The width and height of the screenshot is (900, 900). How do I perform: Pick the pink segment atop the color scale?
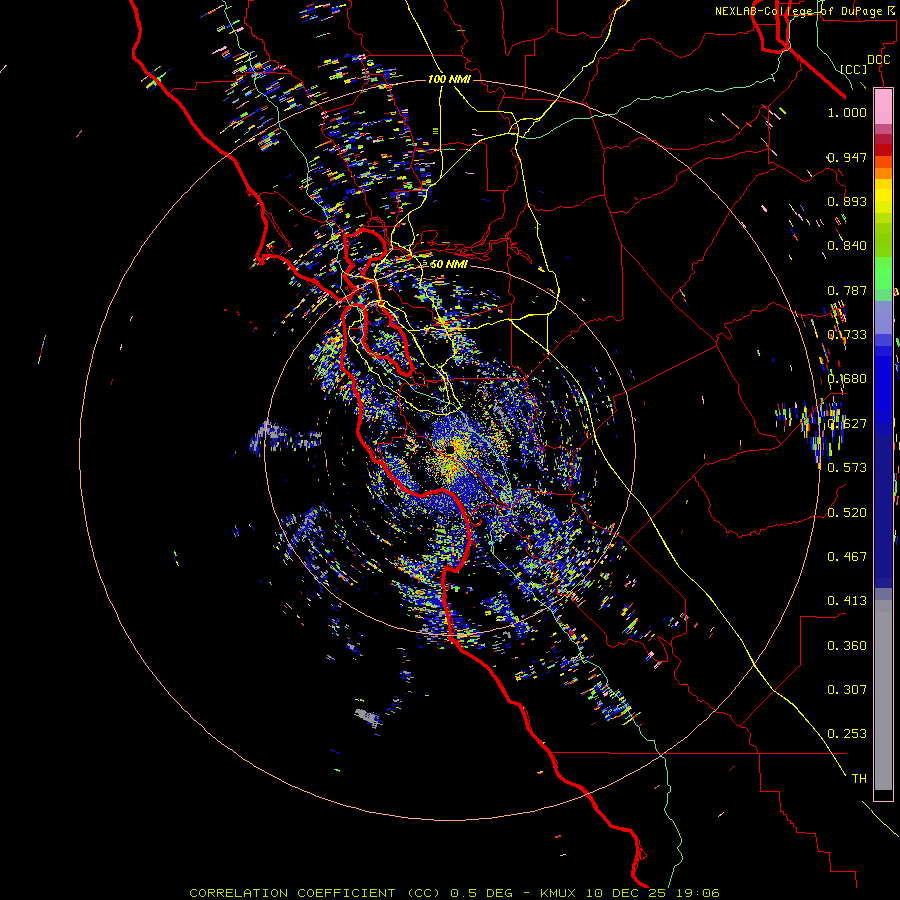tap(883, 106)
